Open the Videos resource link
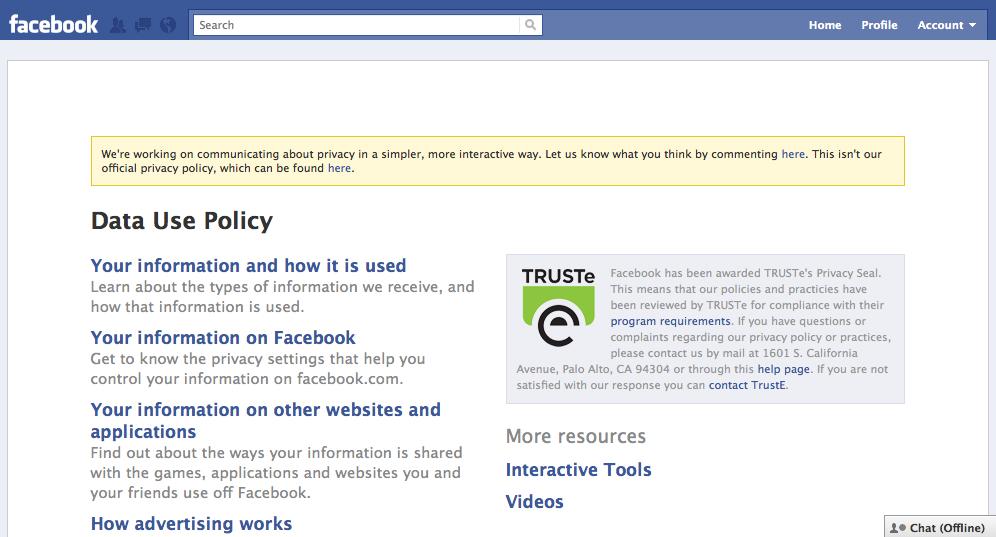This screenshot has width=996, height=537. pyautogui.click(x=534, y=501)
